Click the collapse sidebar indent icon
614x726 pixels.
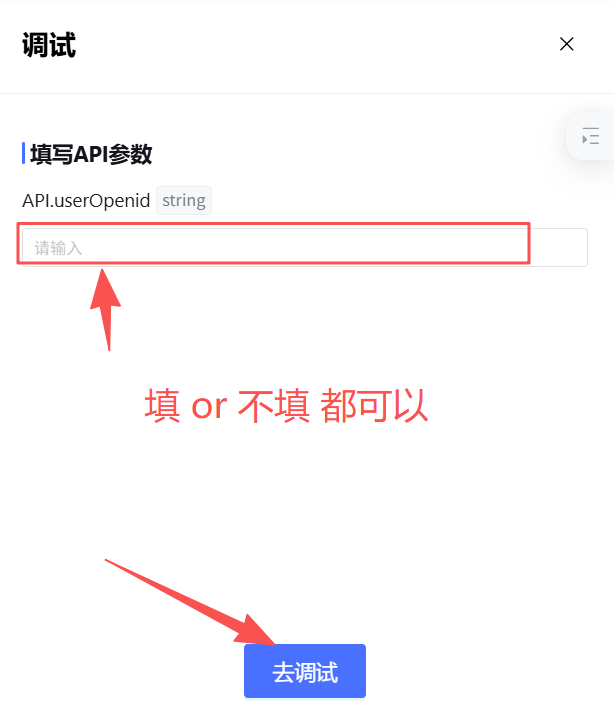[590, 136]
